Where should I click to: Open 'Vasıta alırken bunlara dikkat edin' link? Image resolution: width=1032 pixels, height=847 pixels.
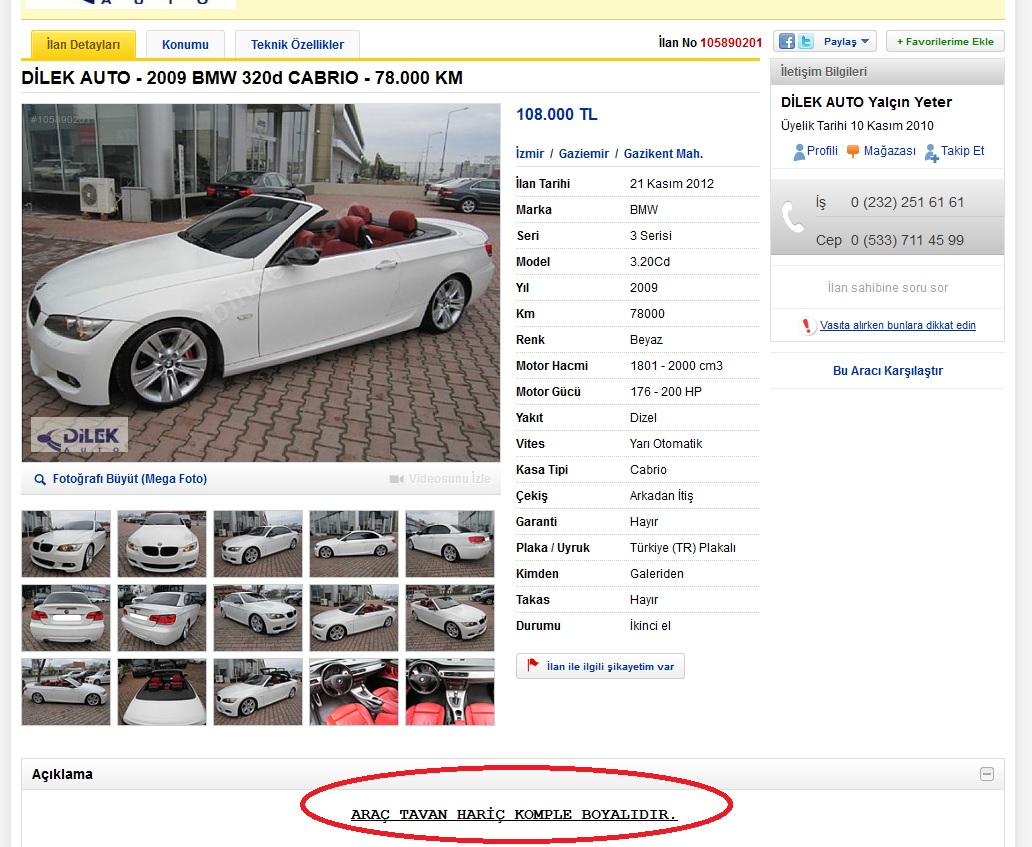tap(898, 325)
